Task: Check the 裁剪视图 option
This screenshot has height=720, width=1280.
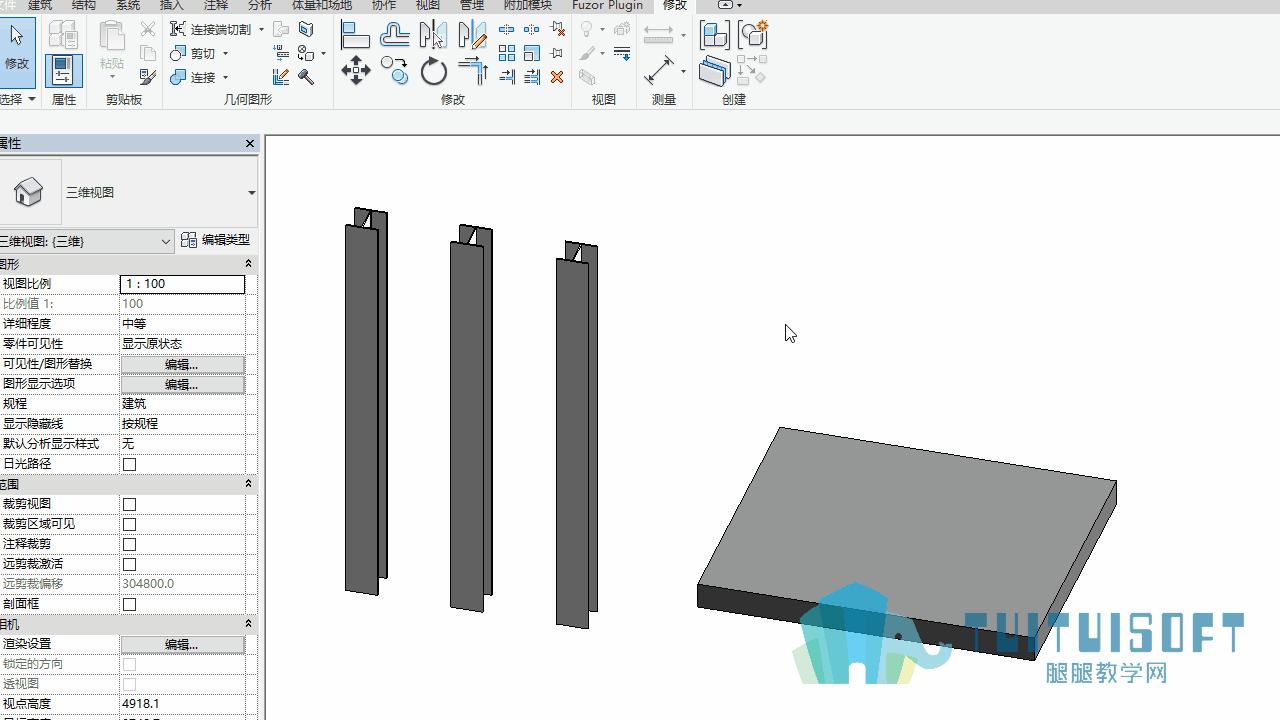Action: point(129,504)
